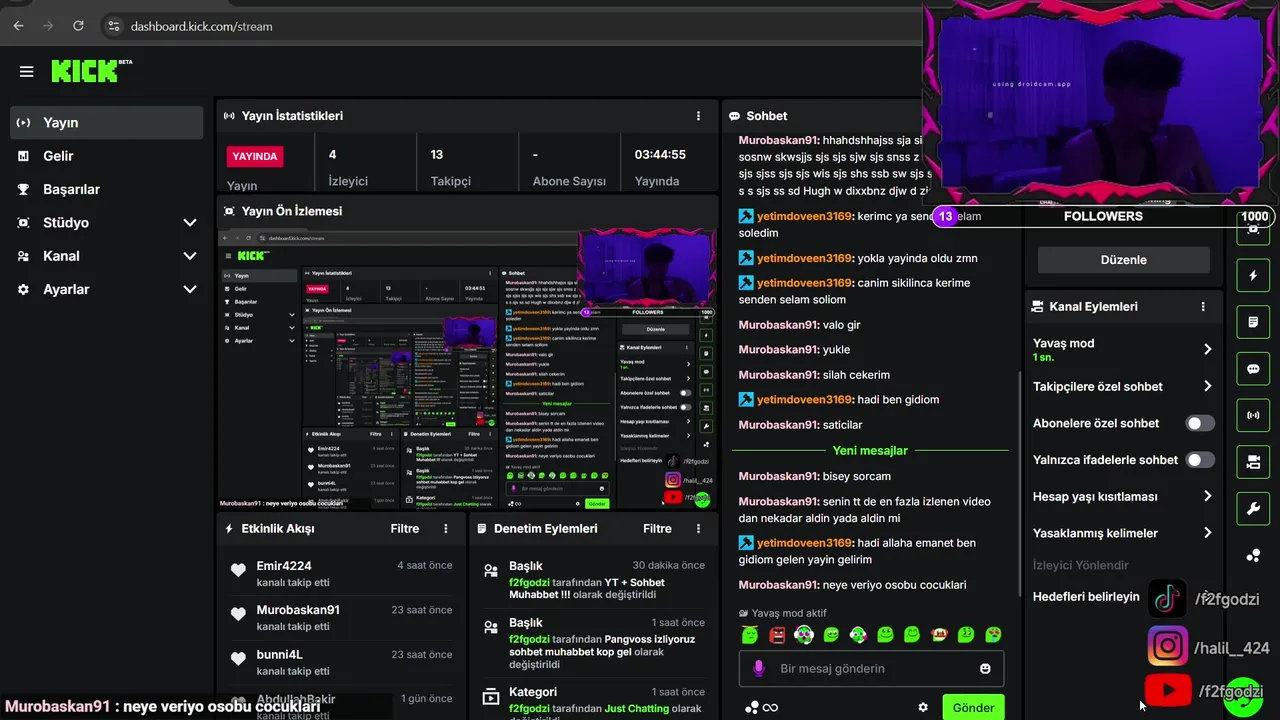Click Murobaskan91 username in 'valo gir' message
Viewport: 1280px width, 720px height.
click(x=779, y=325)
